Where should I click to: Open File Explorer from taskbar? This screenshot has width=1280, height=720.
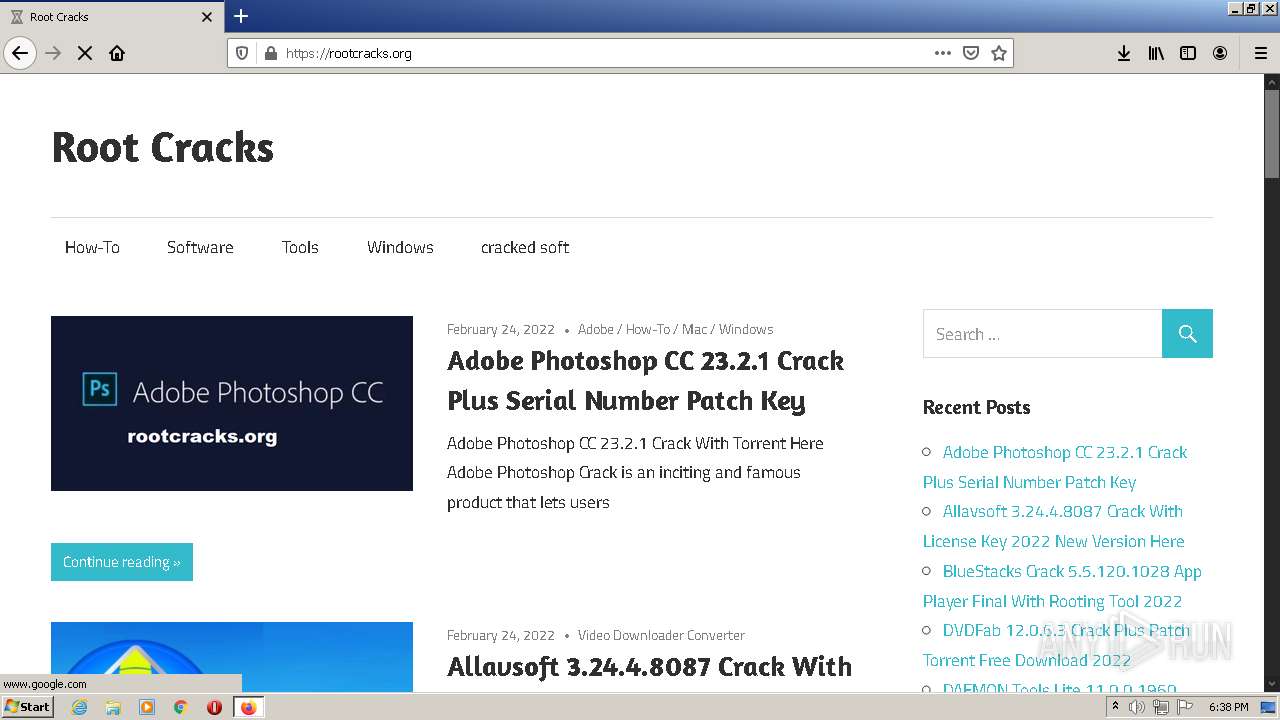113,707
